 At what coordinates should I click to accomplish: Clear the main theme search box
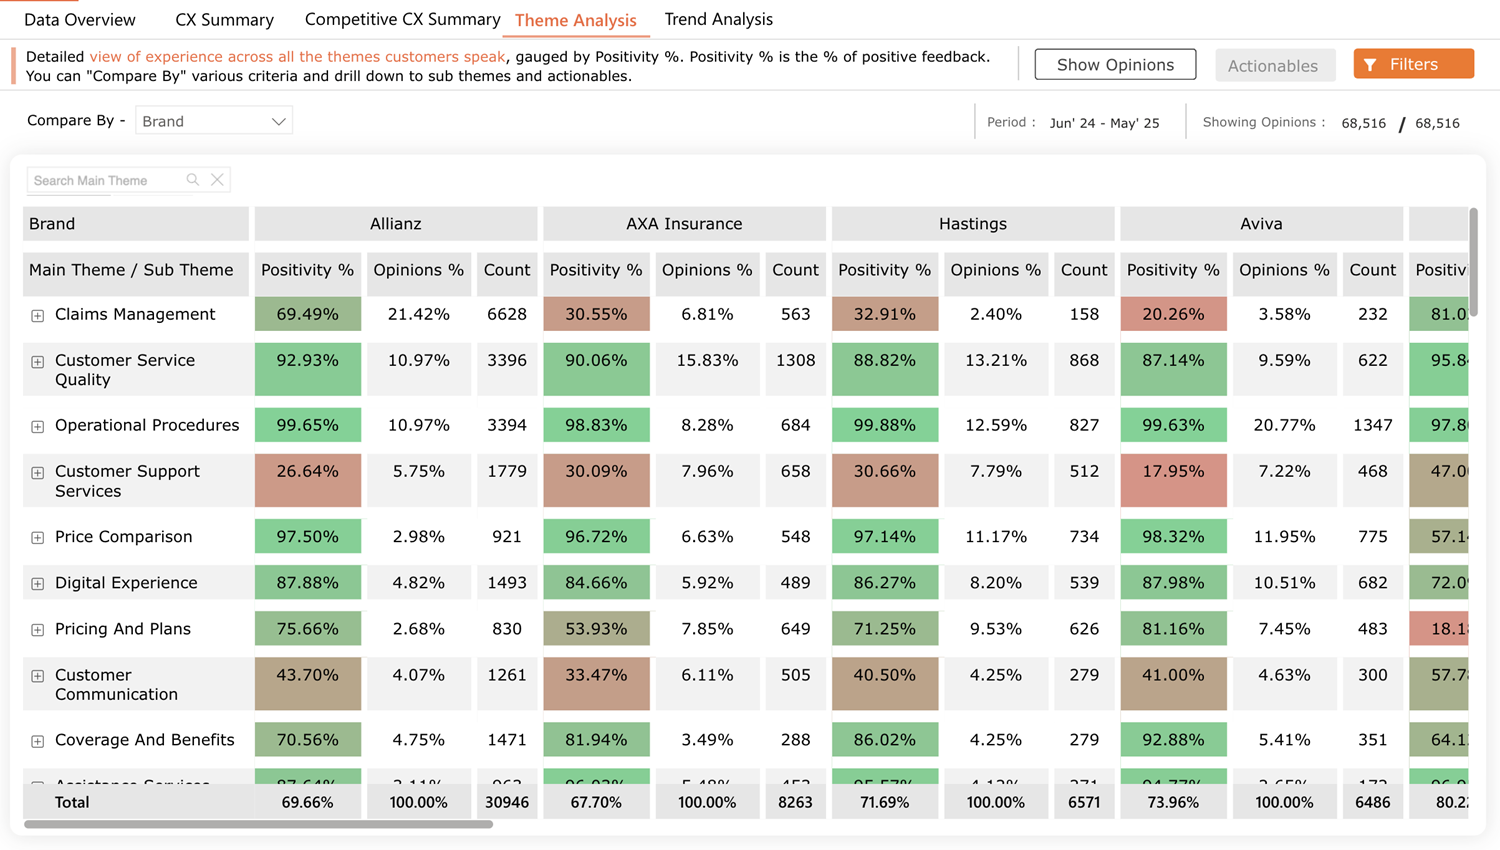[217, 180]
